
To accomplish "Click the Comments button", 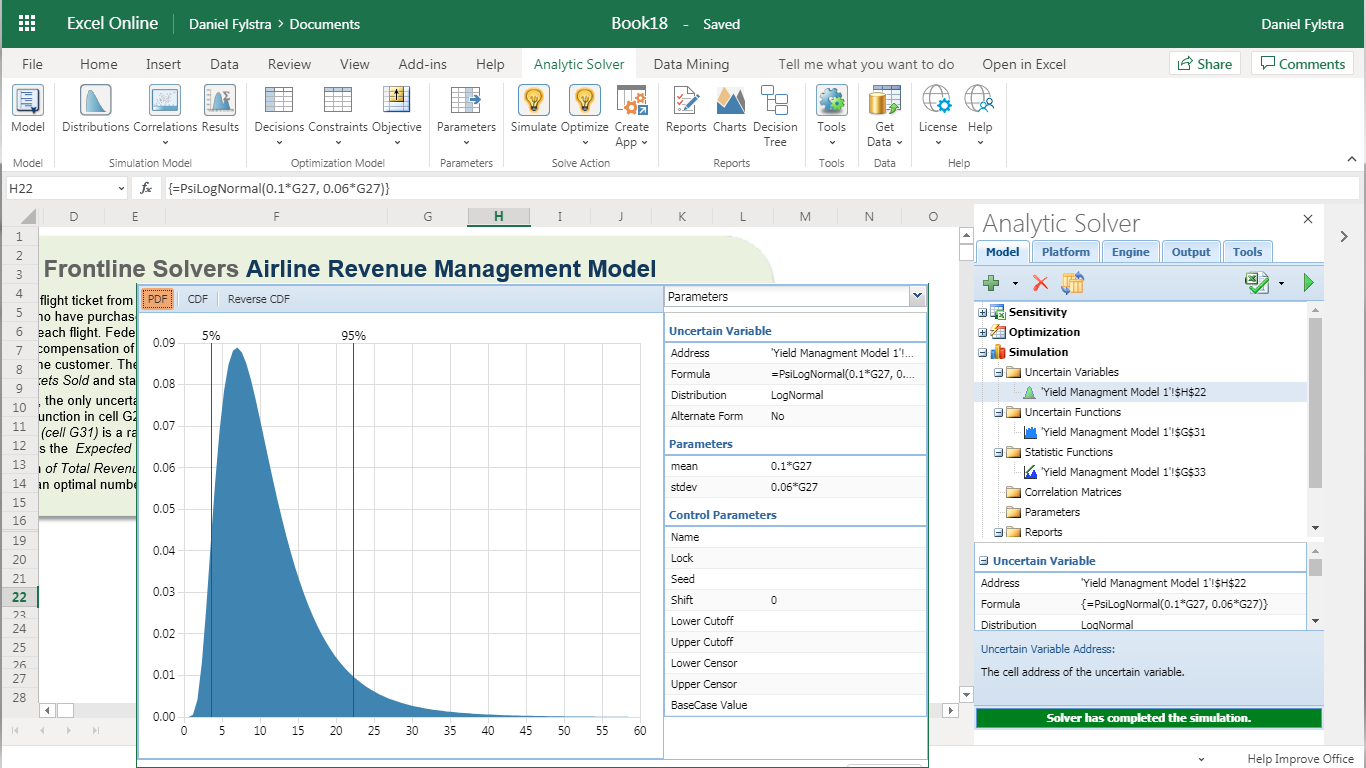I will pyautogui.click(x=1301, y=64).
